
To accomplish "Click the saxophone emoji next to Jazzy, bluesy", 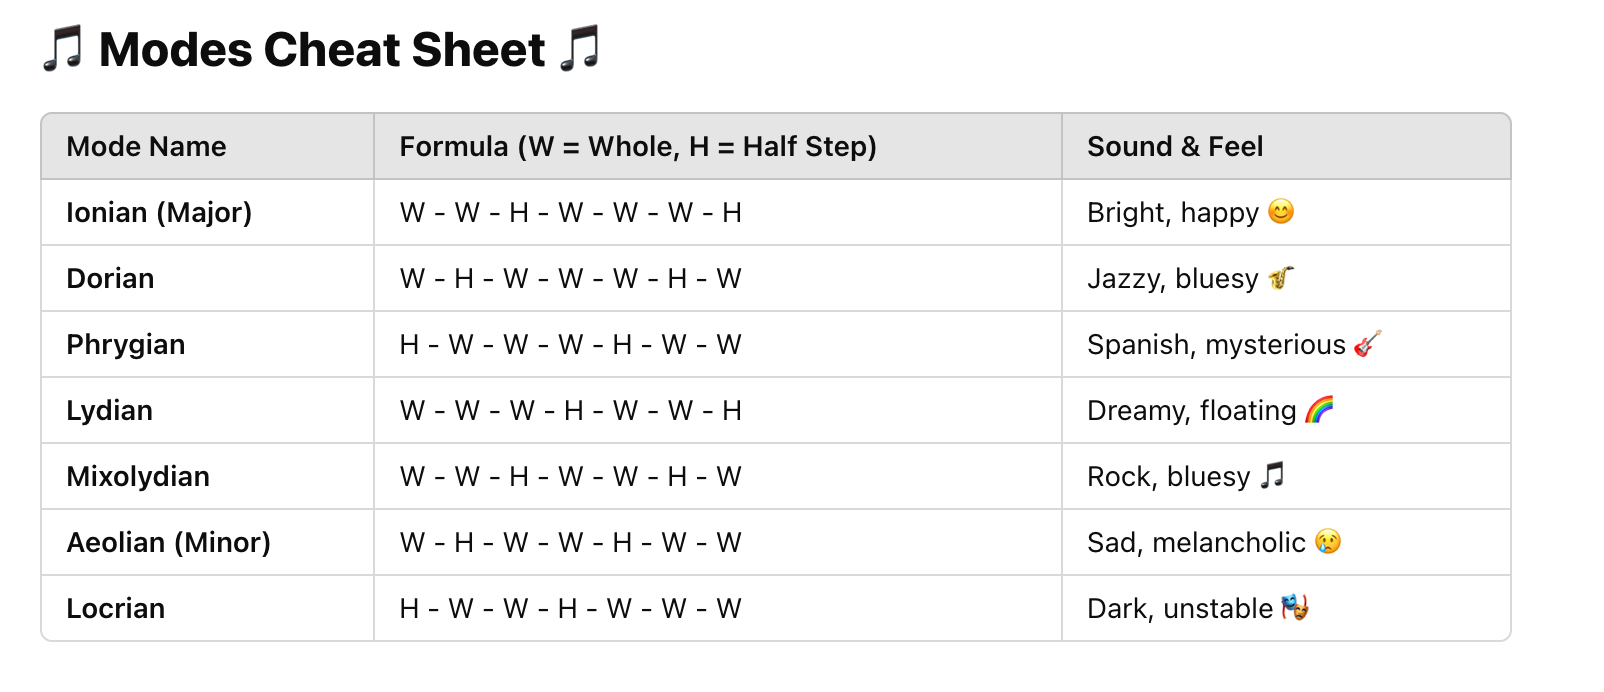I will point(1281,277).
